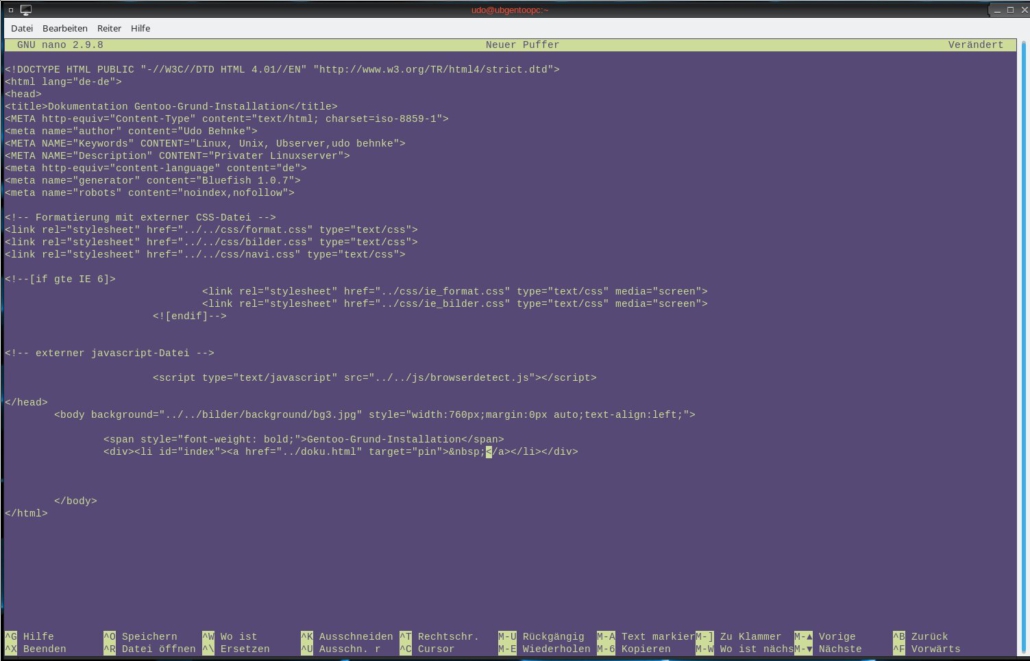Click the ^K Ausschneiden shortcut

coord(347,636)
